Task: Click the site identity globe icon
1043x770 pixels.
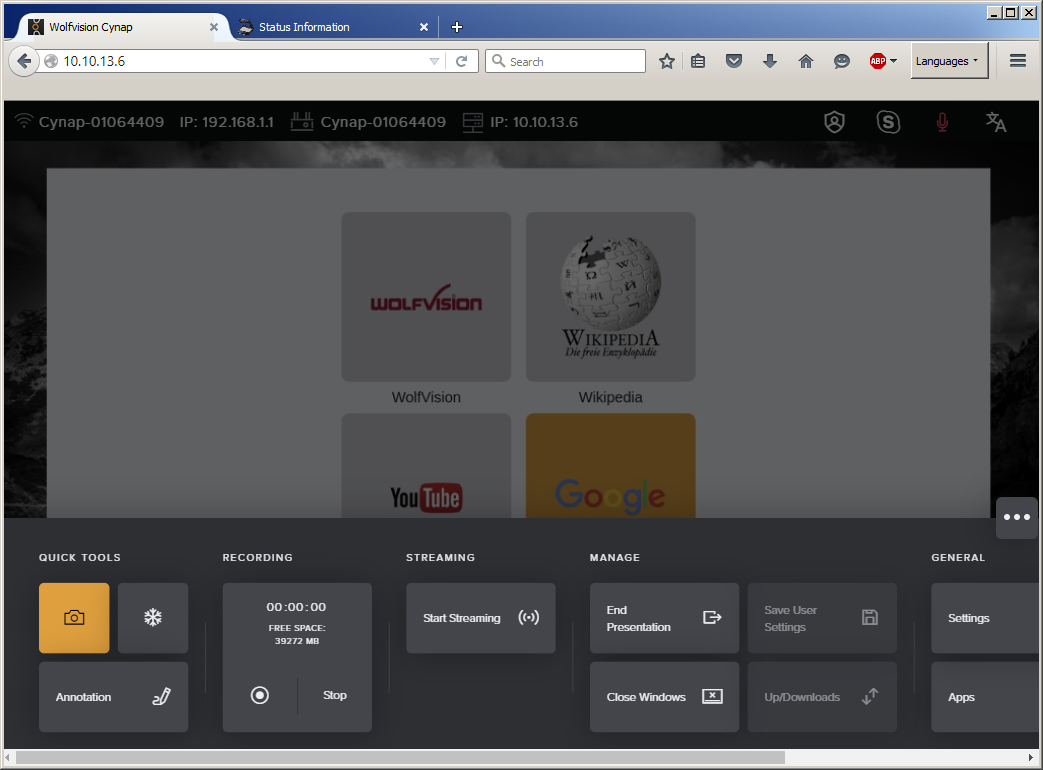Action: click(51, 61)
